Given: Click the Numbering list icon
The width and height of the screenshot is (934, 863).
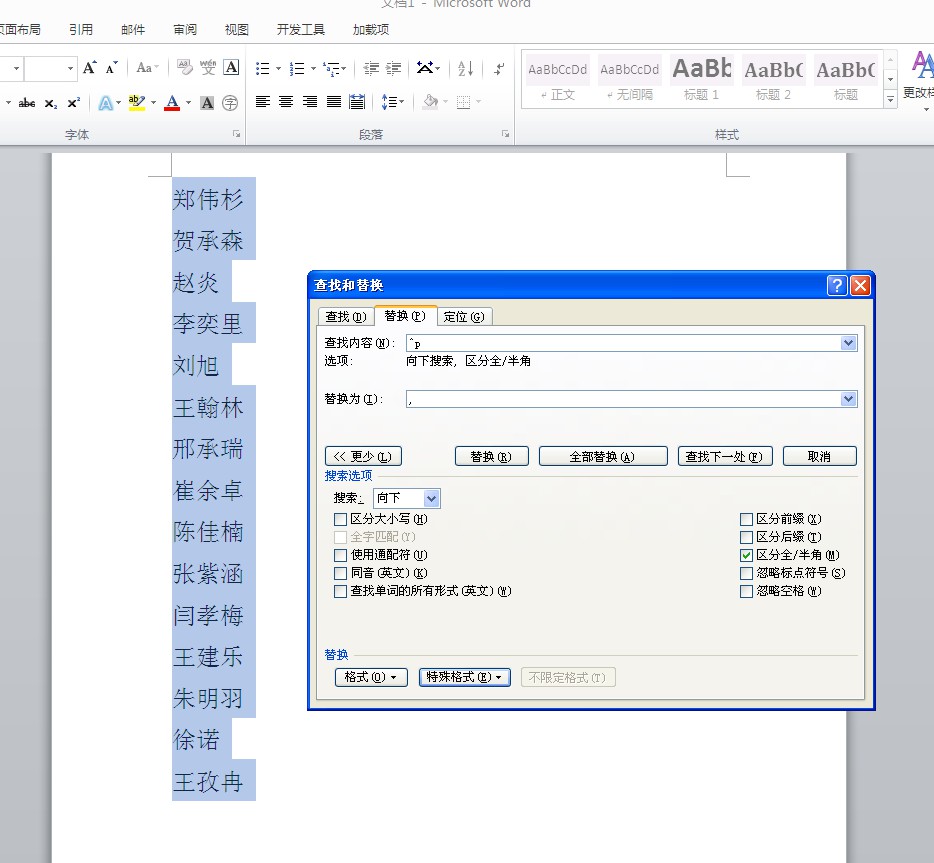Looking at the screenshot, I should point(297,68).
